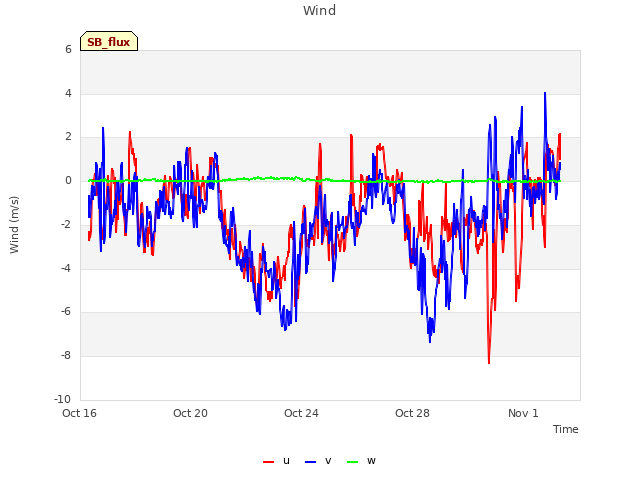Click the red u legend color marker
Image resolution: width=640 pixels, height=480 pixels.
click(268, 462)
